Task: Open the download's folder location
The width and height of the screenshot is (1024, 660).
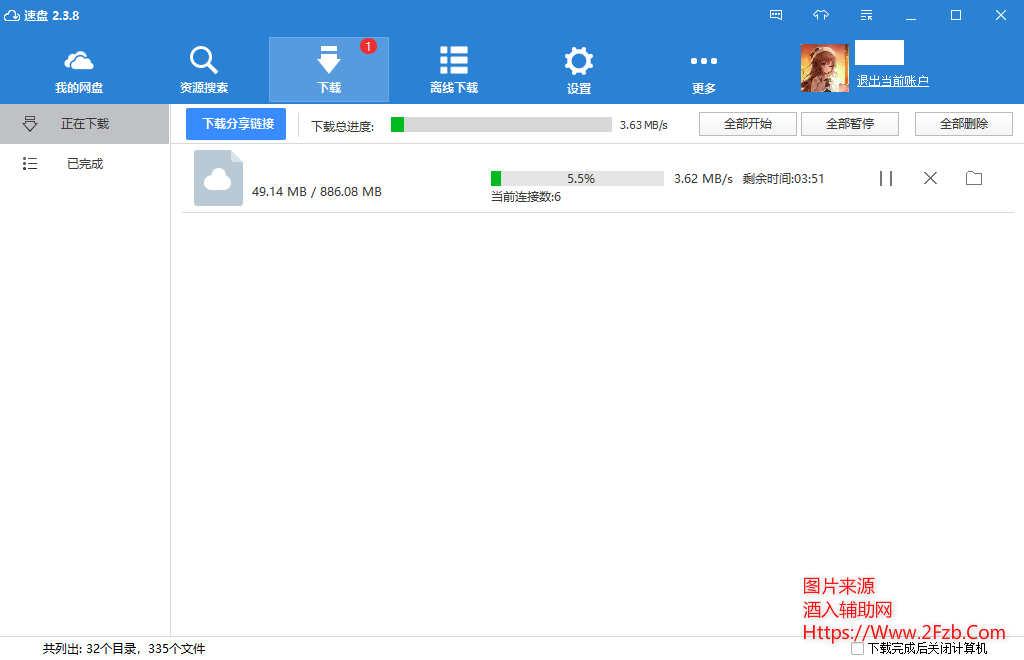Action: pos(974,178)
